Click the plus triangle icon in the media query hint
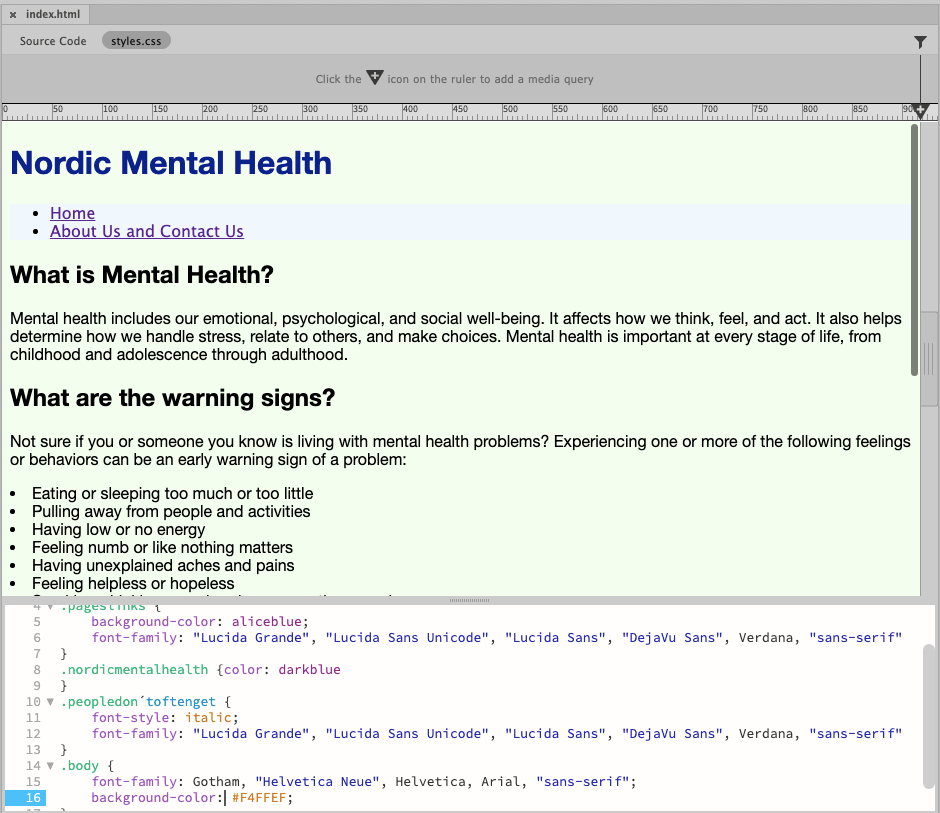Screen dimensions: 940x813 (374, 78)
